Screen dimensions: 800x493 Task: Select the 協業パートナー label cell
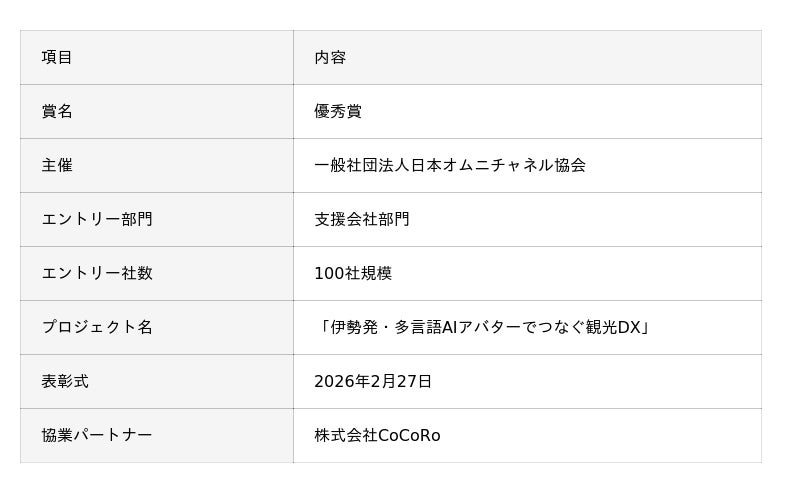[97, 436]
